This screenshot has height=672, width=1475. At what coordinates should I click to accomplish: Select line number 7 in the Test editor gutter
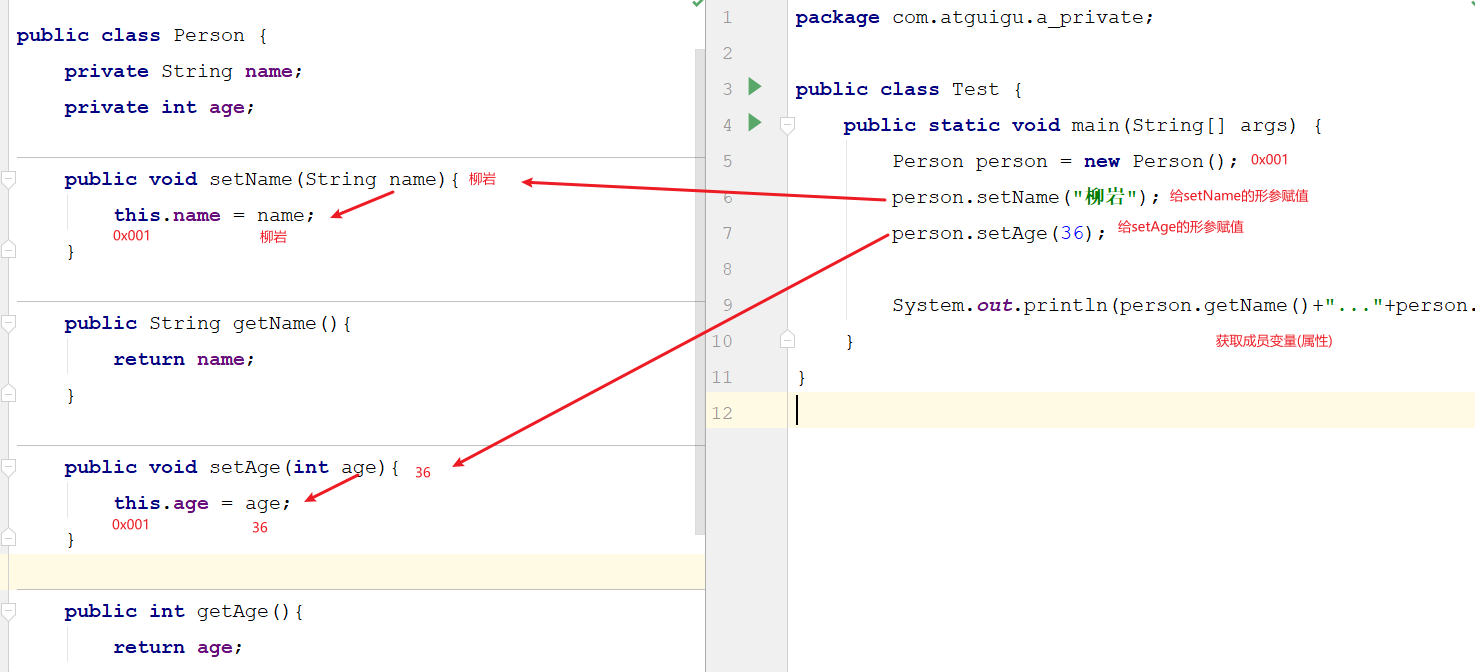tap(726, 233)
